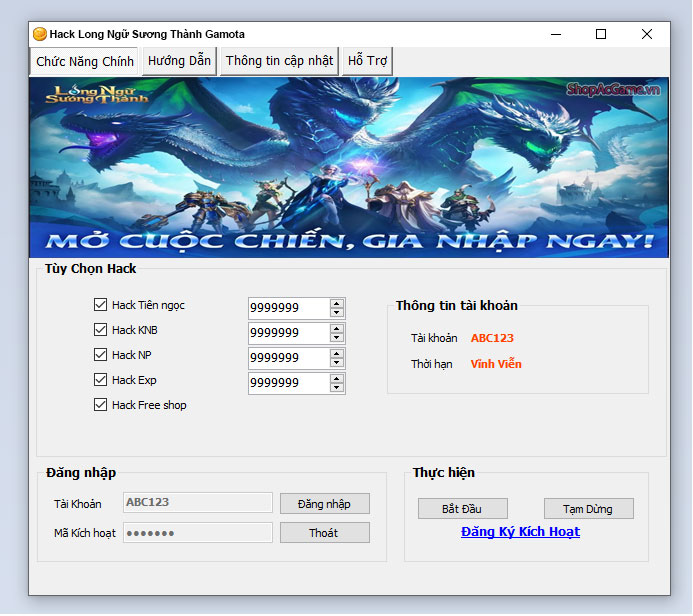Maximize the hack tool window

click(x=601, y=34)
